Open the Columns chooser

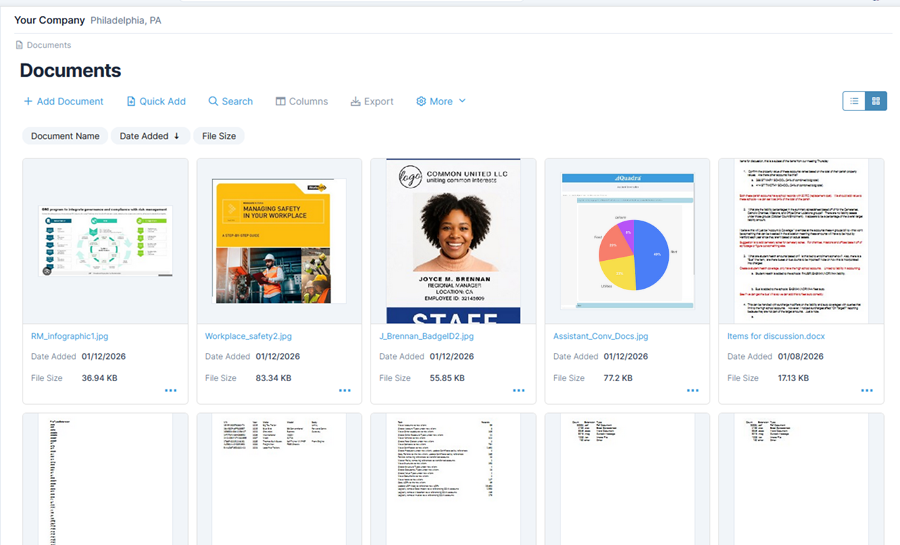click(301, 101)
